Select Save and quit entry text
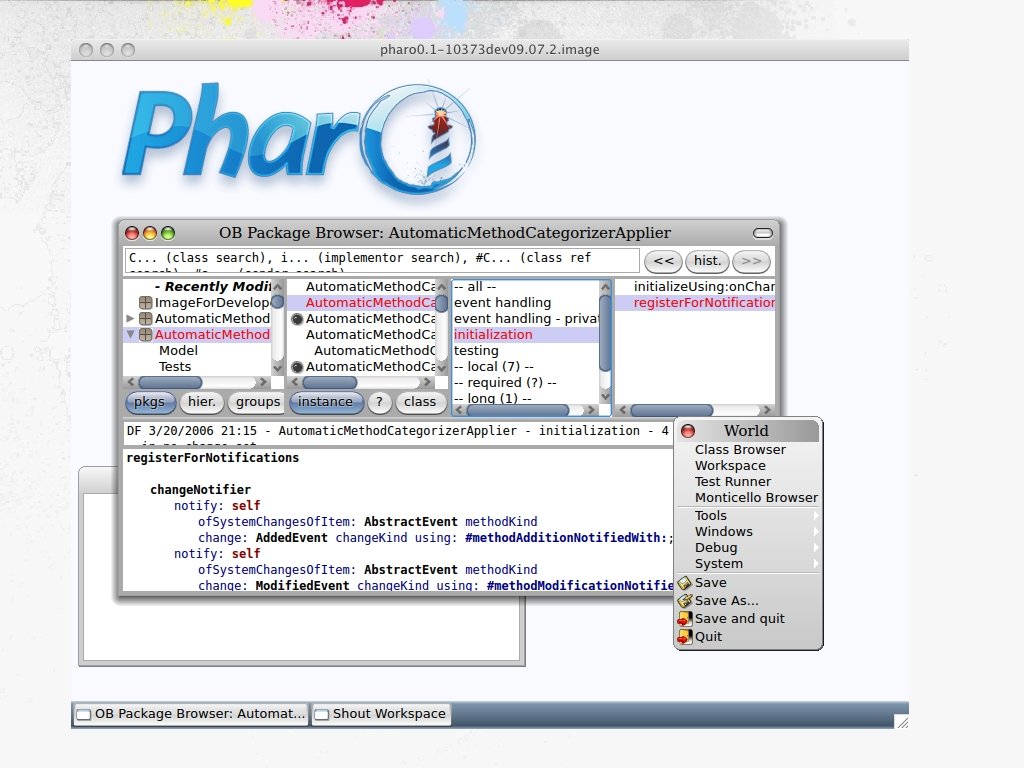The height and width of the screenshot is (768, 1024). tap(740, 618)
